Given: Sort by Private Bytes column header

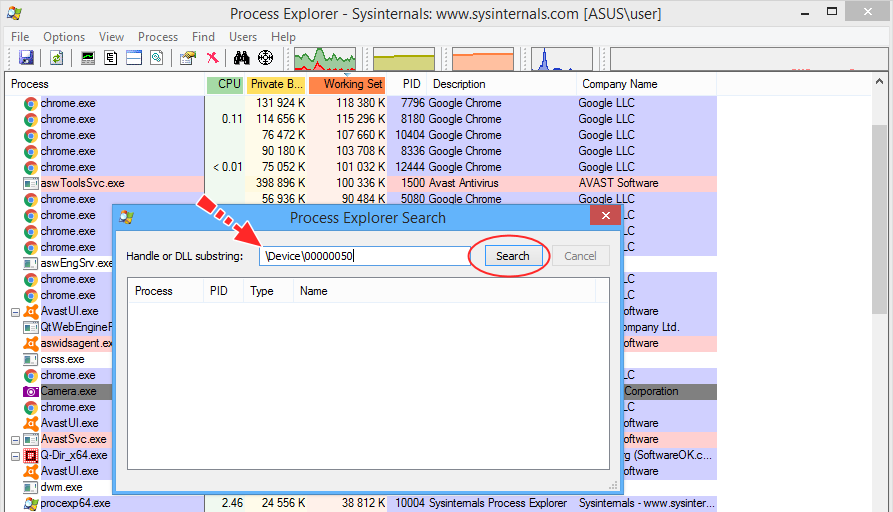Looking at the screenshot, I should [x=276, y=84].
